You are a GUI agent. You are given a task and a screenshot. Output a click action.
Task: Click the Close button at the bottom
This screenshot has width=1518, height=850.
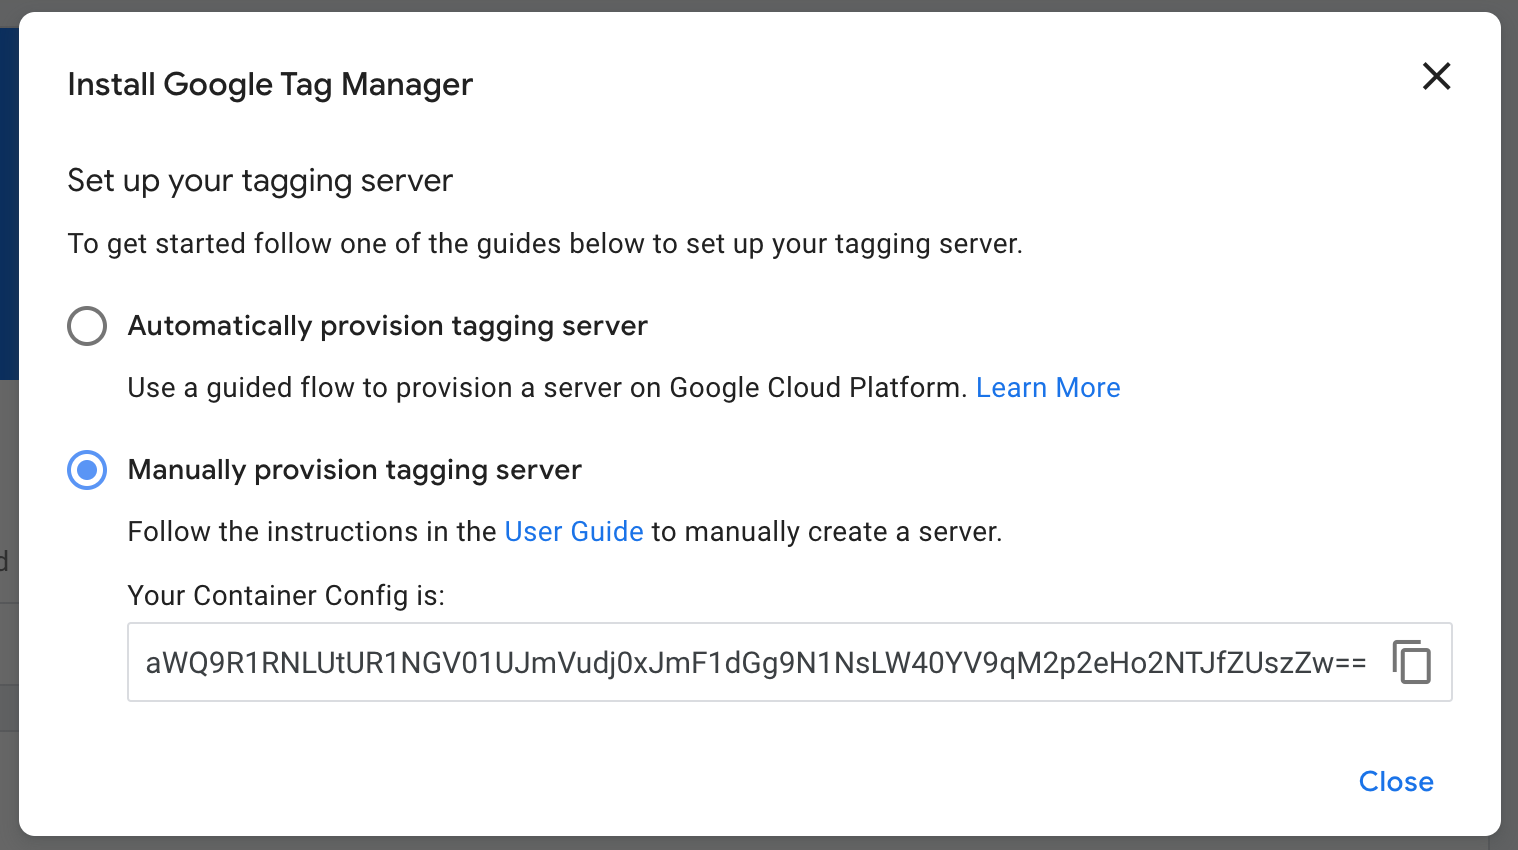click(1396, 782)
